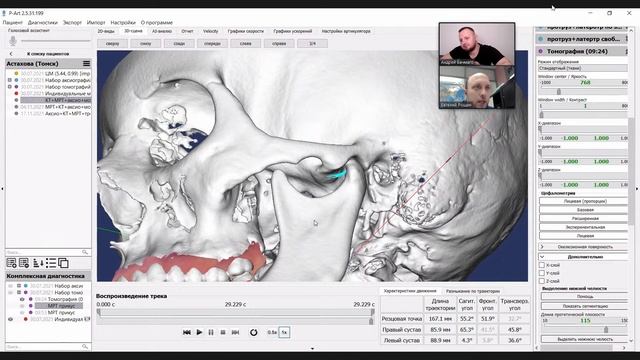Click the copy/duplicate windows icon
Viewport: 640px width, 360px height.
tap(63, 263)
